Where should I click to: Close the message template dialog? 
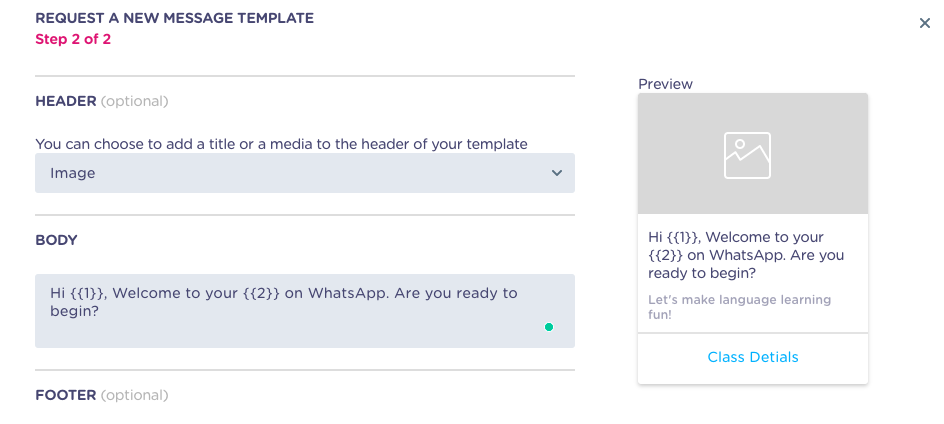click(925, 23)
